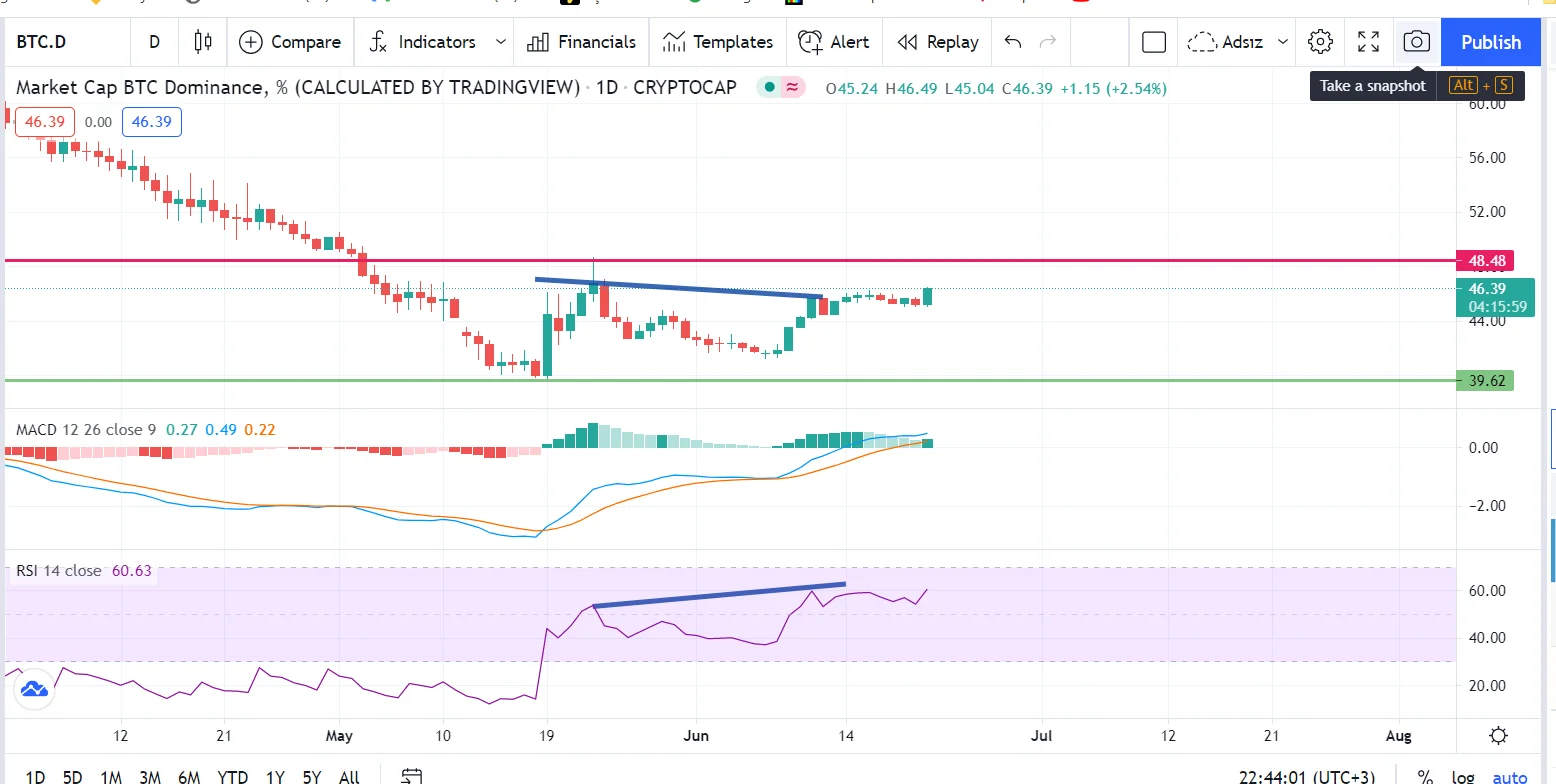The width and height of the screenshot is (1556, 784).
Task: Select the blue trendline on price chart
Action: coord(679,287)
